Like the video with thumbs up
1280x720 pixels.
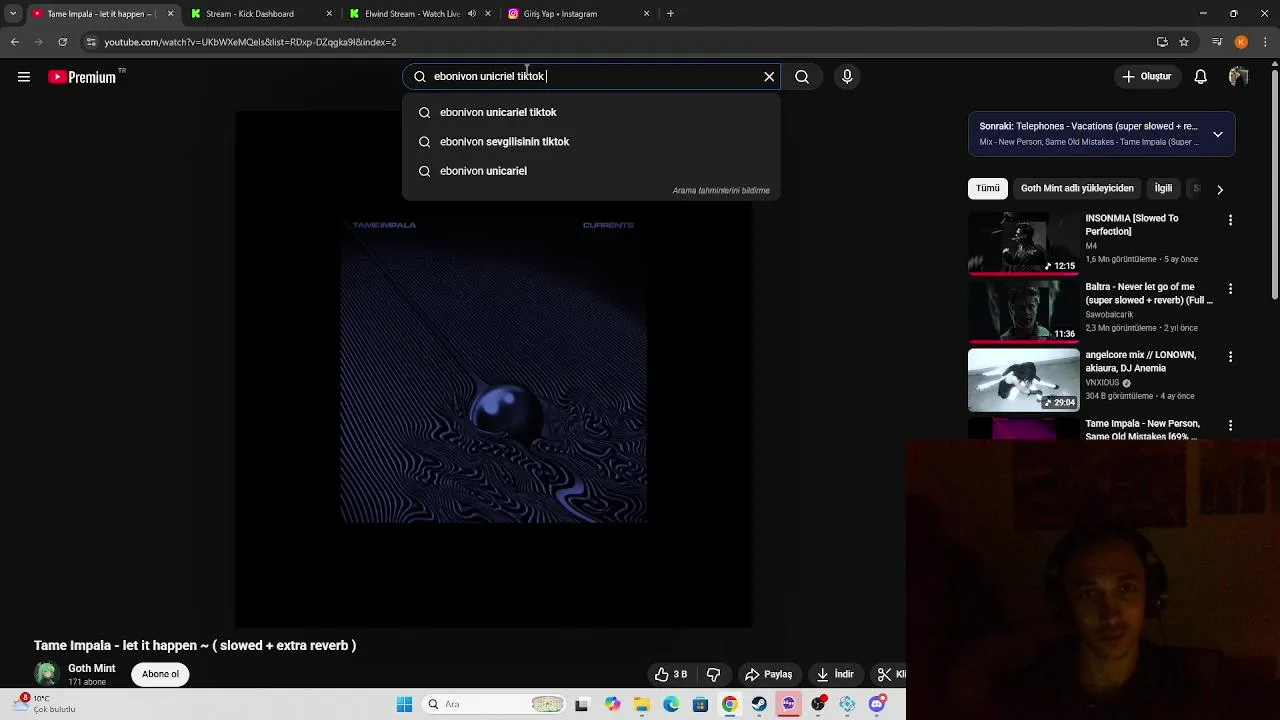click(671, 674)
